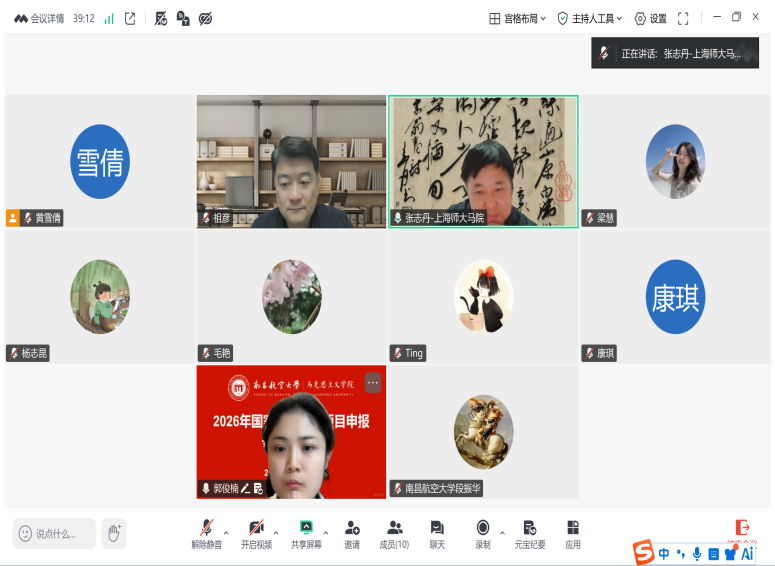The width and height of the screenshot is (775, 566).
Task: Expand the audio options arrow beside 解除静音
Action: (226, 533)
